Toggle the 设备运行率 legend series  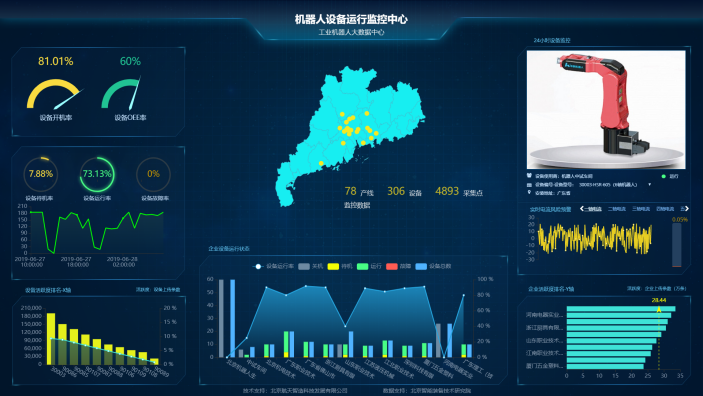tap(273, 266)
